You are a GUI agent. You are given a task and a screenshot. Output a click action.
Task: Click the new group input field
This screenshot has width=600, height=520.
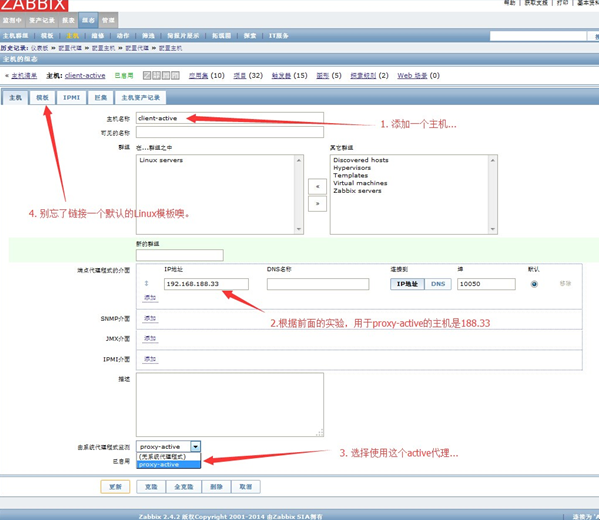point(179,255)
